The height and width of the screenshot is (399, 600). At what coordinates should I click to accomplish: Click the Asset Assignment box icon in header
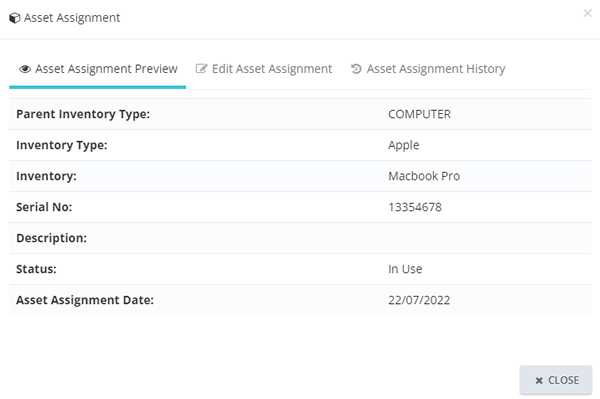(15, 18)
